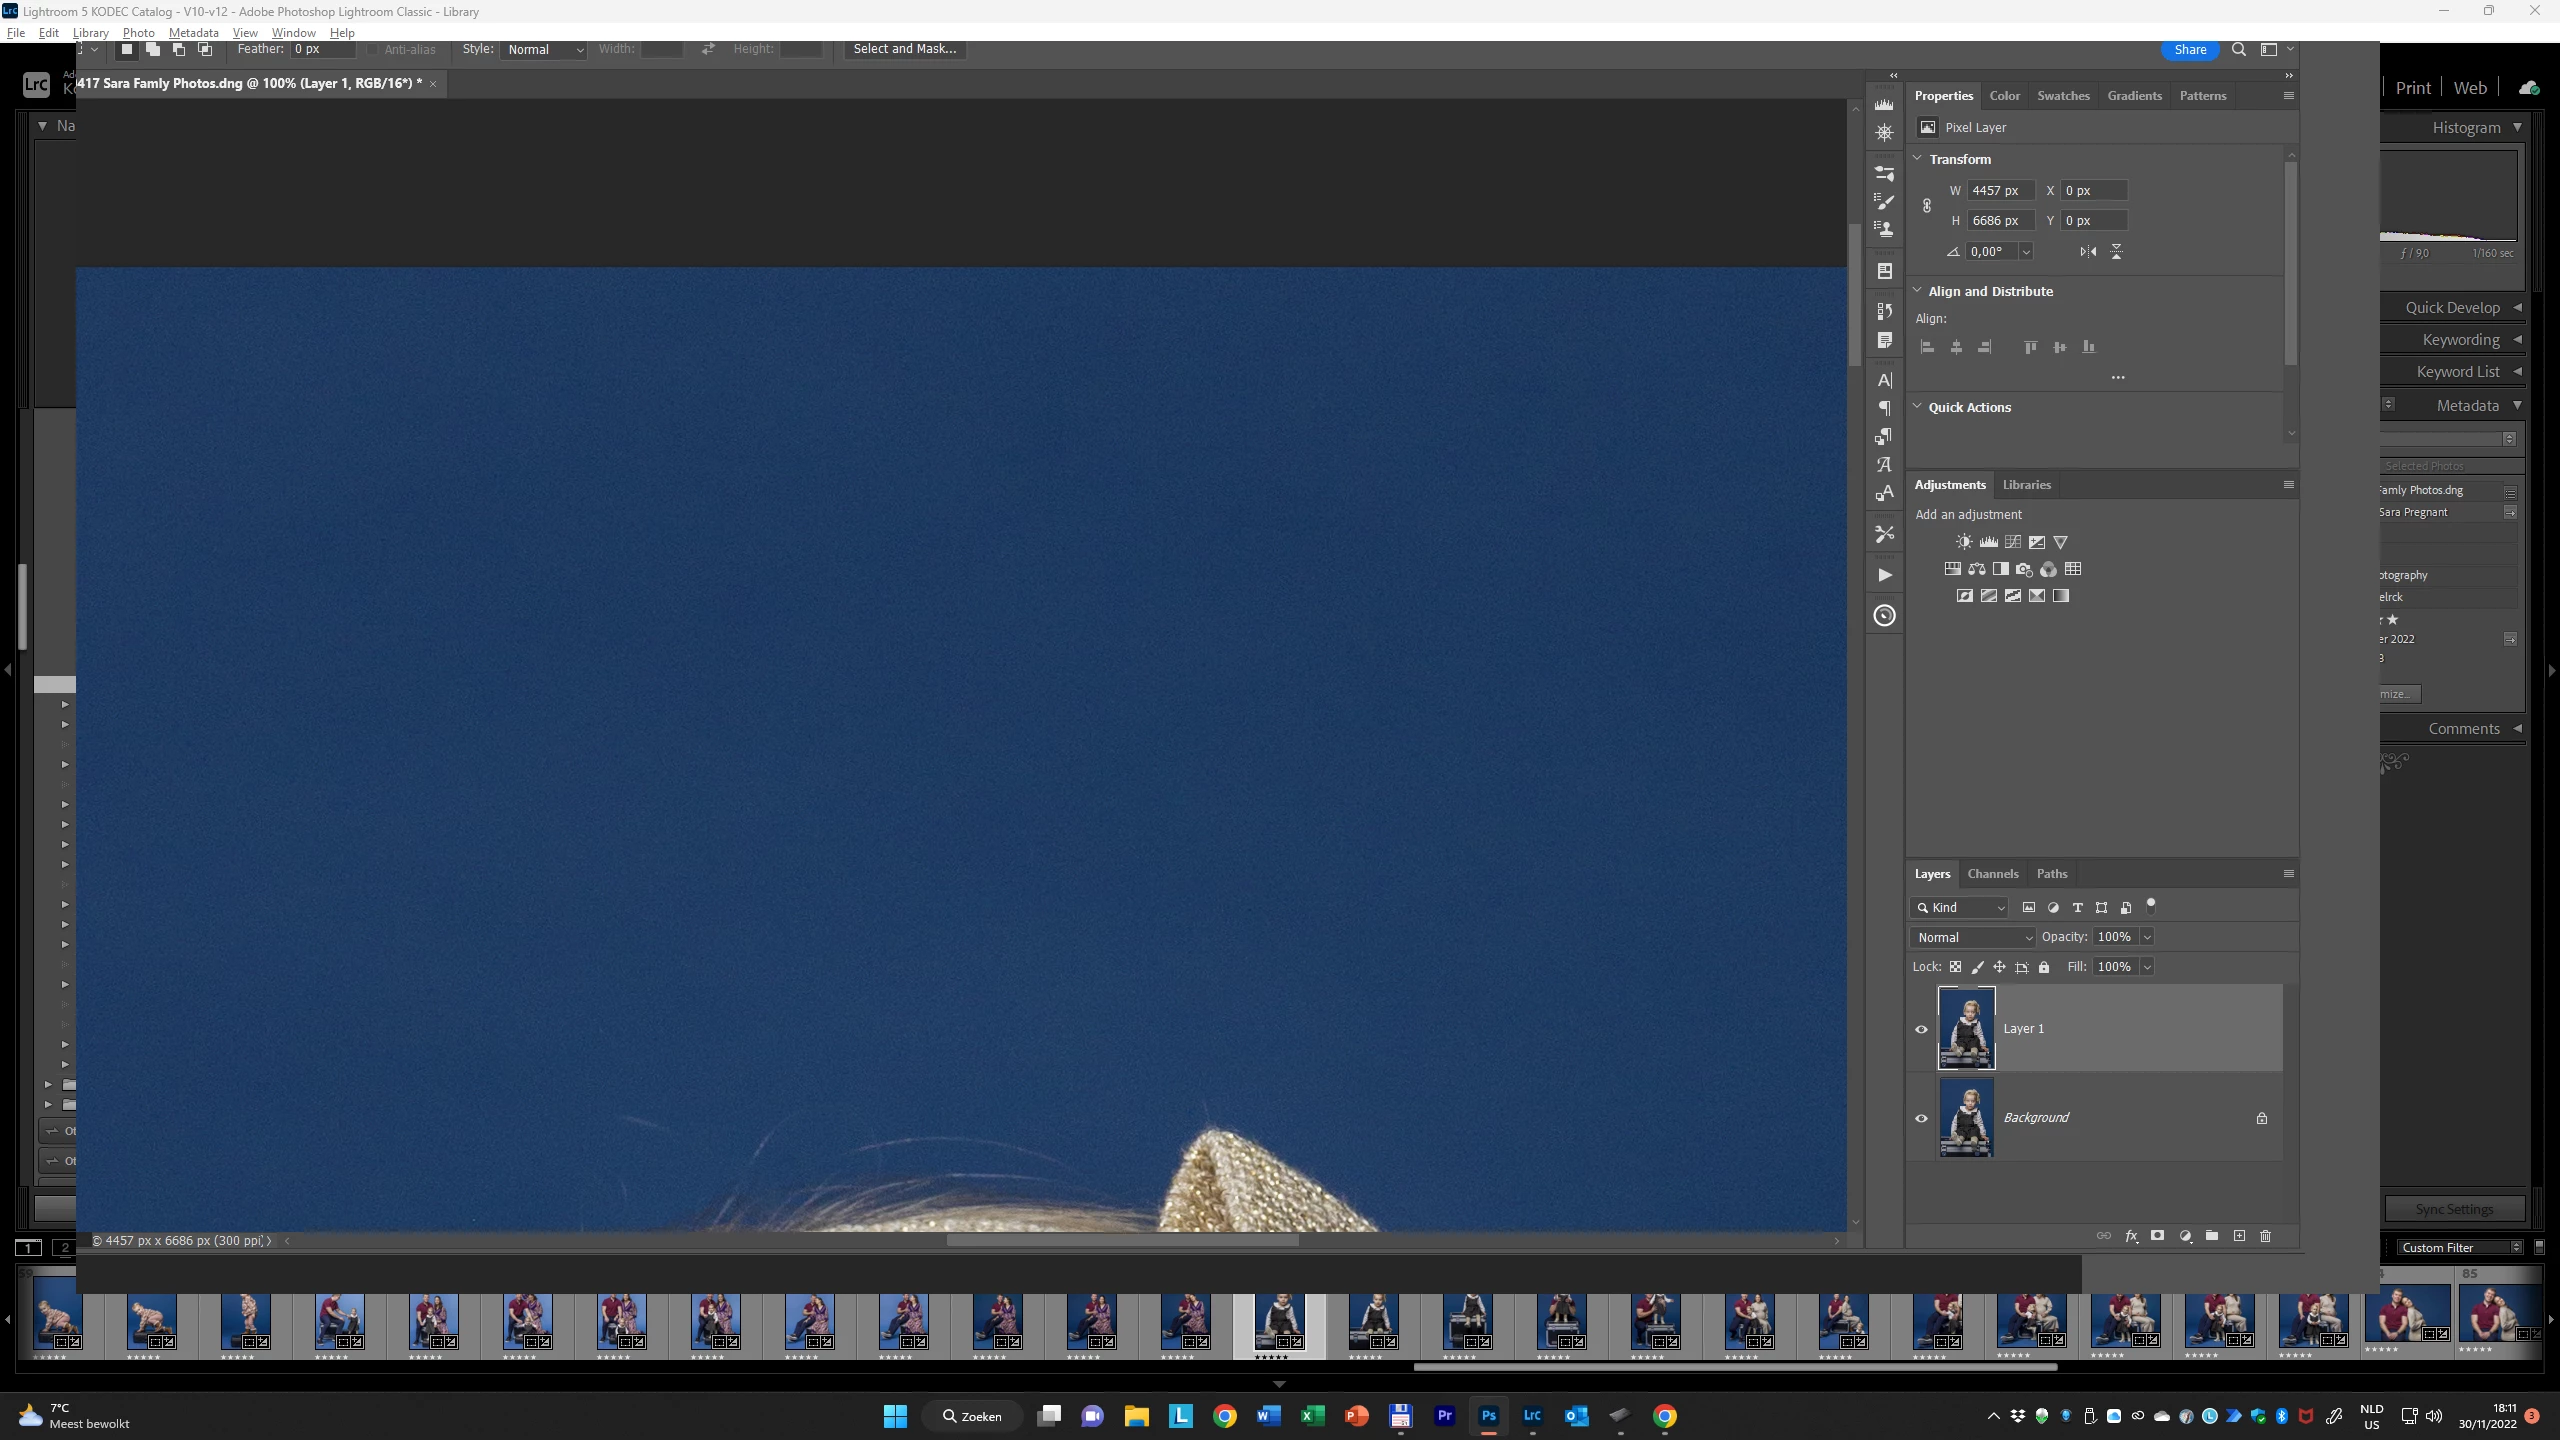2560x1440 pixels.
Task: Open the layer style fx menu
Action: coord(2131,1236)
